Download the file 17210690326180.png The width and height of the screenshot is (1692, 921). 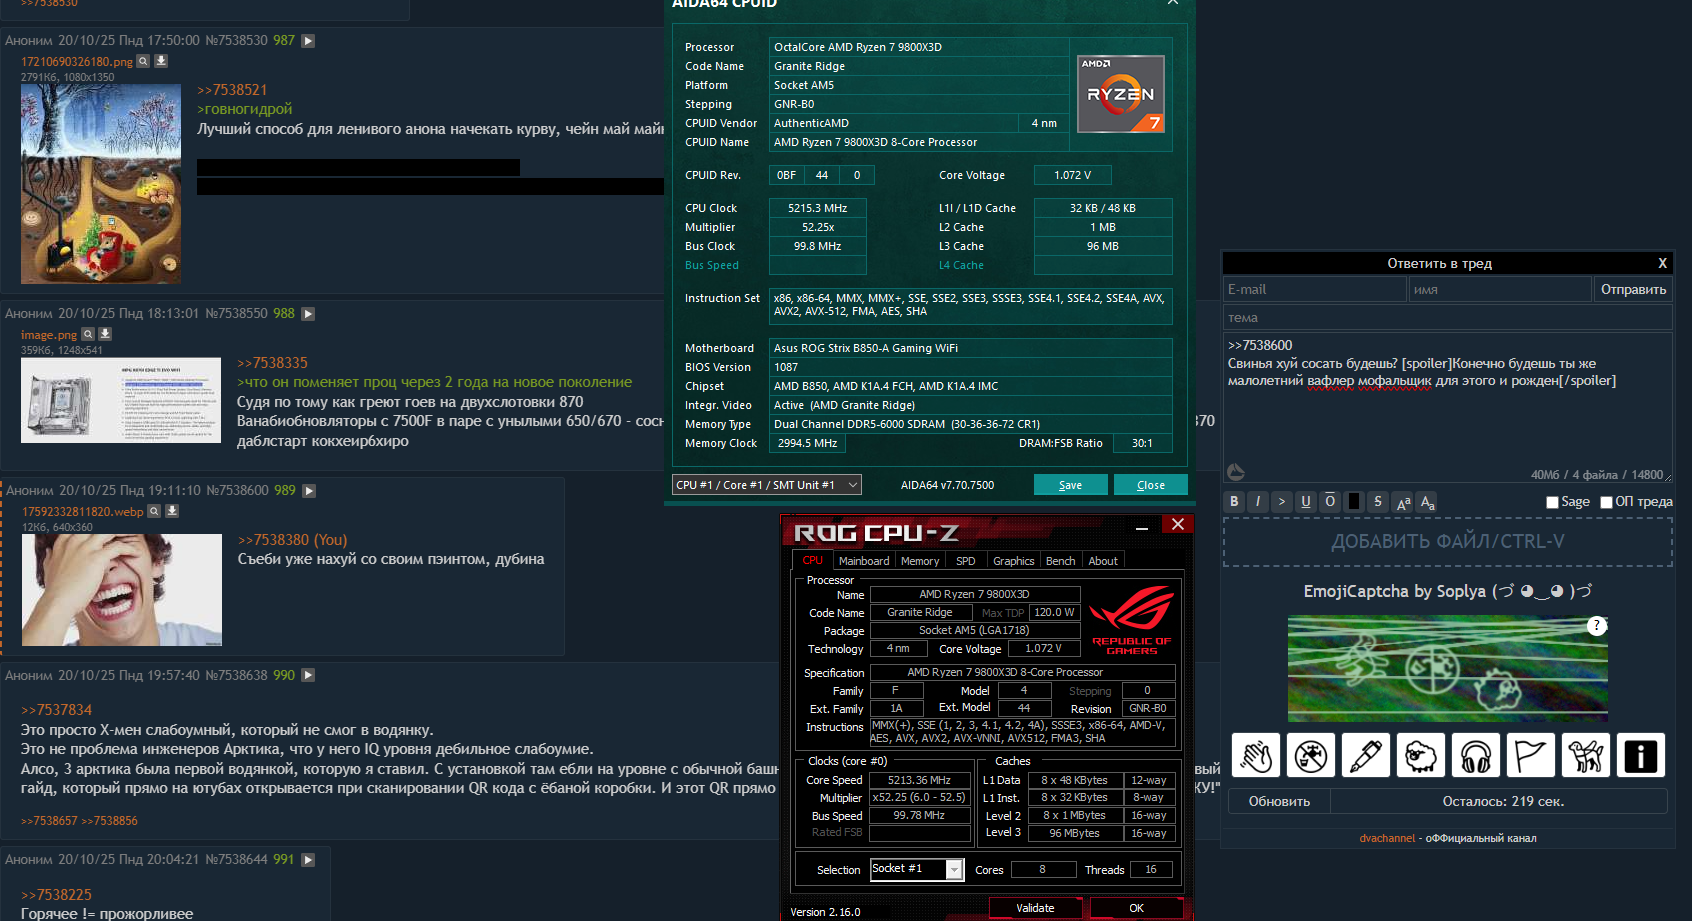[161, 61]
